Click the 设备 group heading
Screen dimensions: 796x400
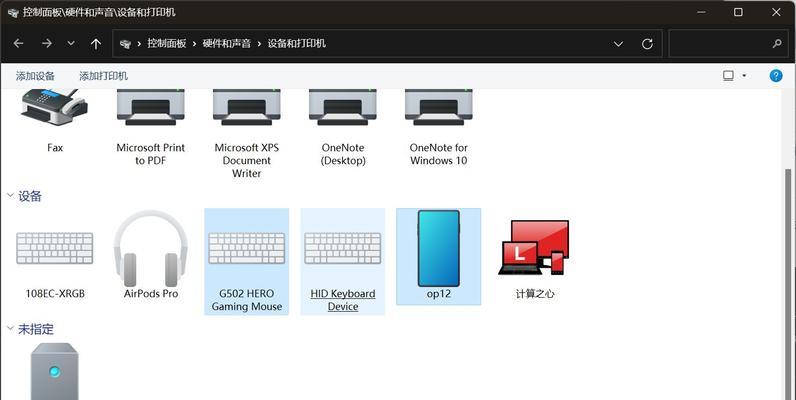30,196
